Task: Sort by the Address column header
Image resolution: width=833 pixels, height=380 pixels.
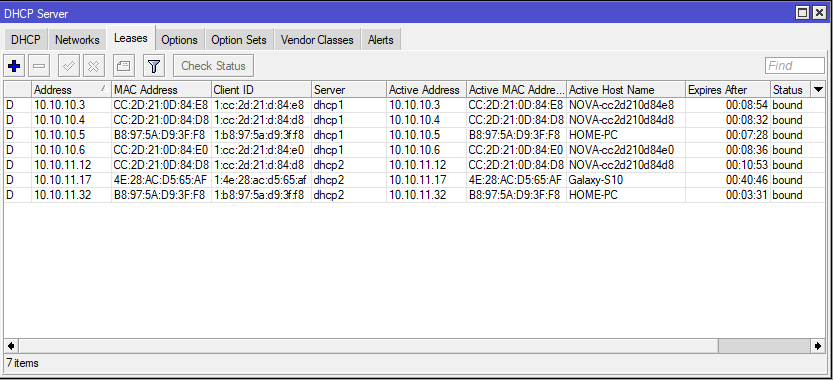Action: pos(72,89)
